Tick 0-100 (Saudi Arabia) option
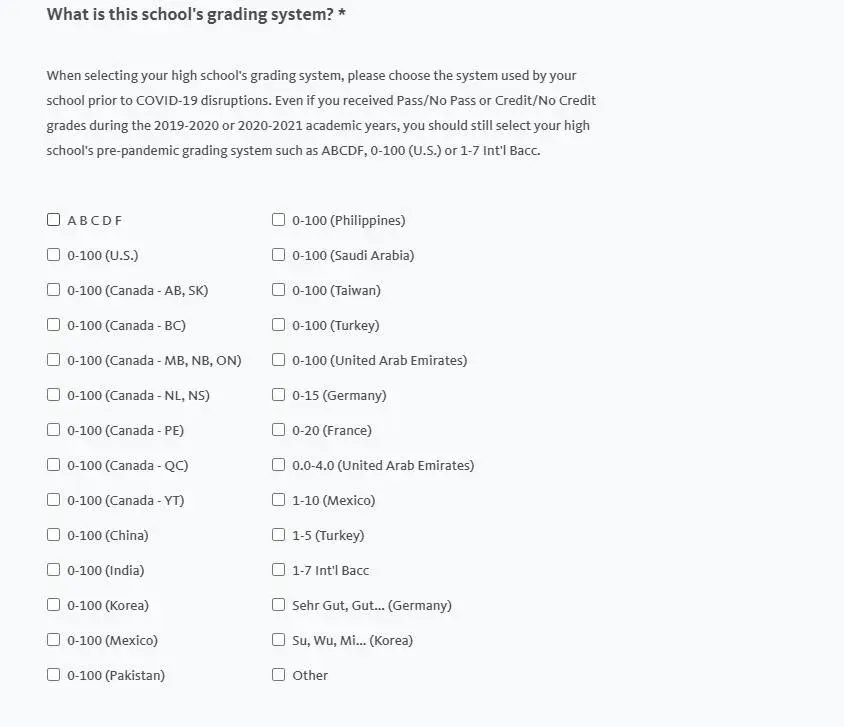The height and width of the screenshot is (727, 844). point(279,255)
